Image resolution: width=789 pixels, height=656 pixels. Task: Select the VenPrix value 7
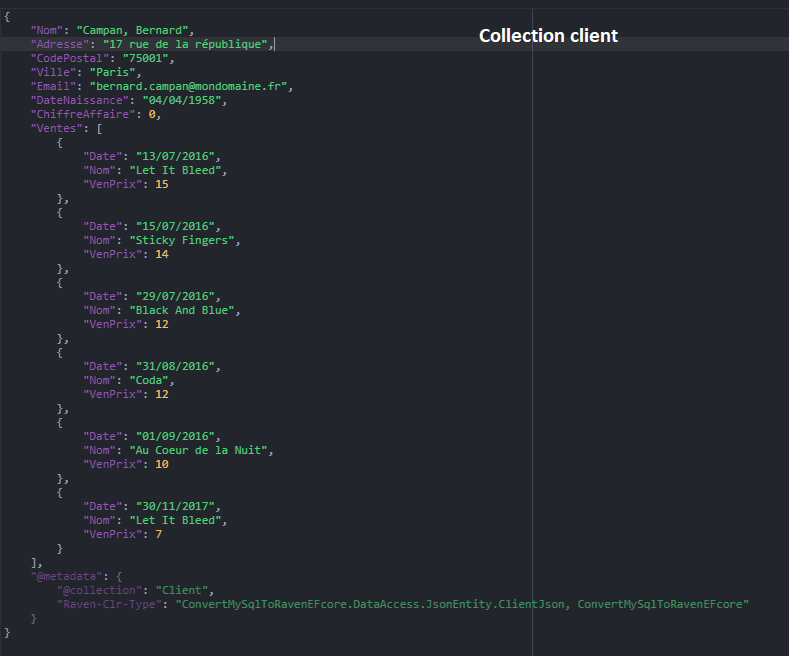[158, 534]
